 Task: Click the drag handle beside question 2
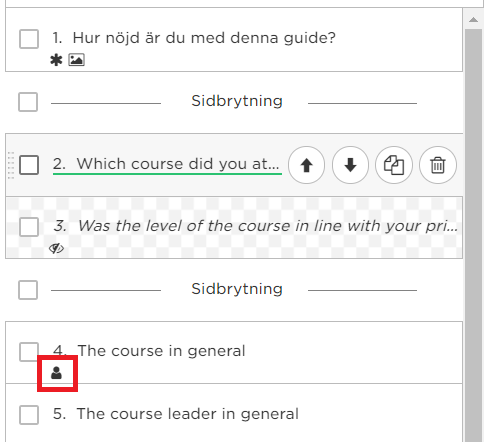[11, 165]
